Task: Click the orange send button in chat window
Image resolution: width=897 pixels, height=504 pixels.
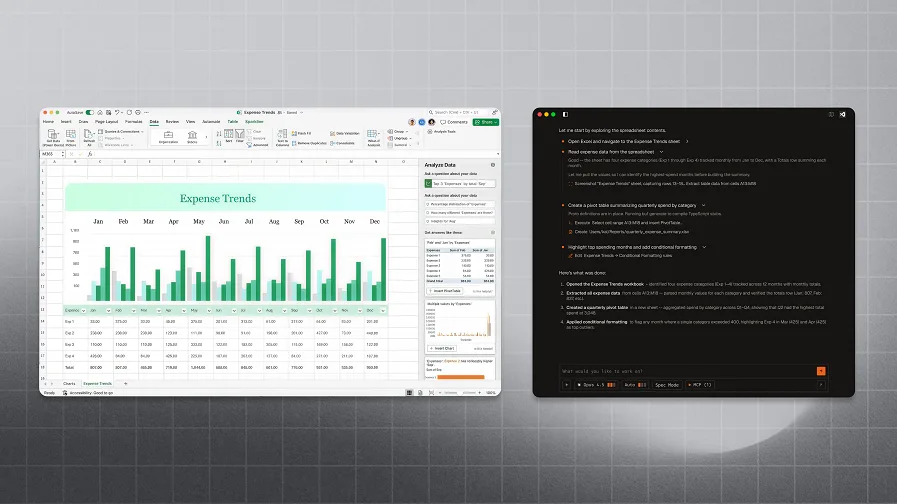Action: (x=821, y=371)
